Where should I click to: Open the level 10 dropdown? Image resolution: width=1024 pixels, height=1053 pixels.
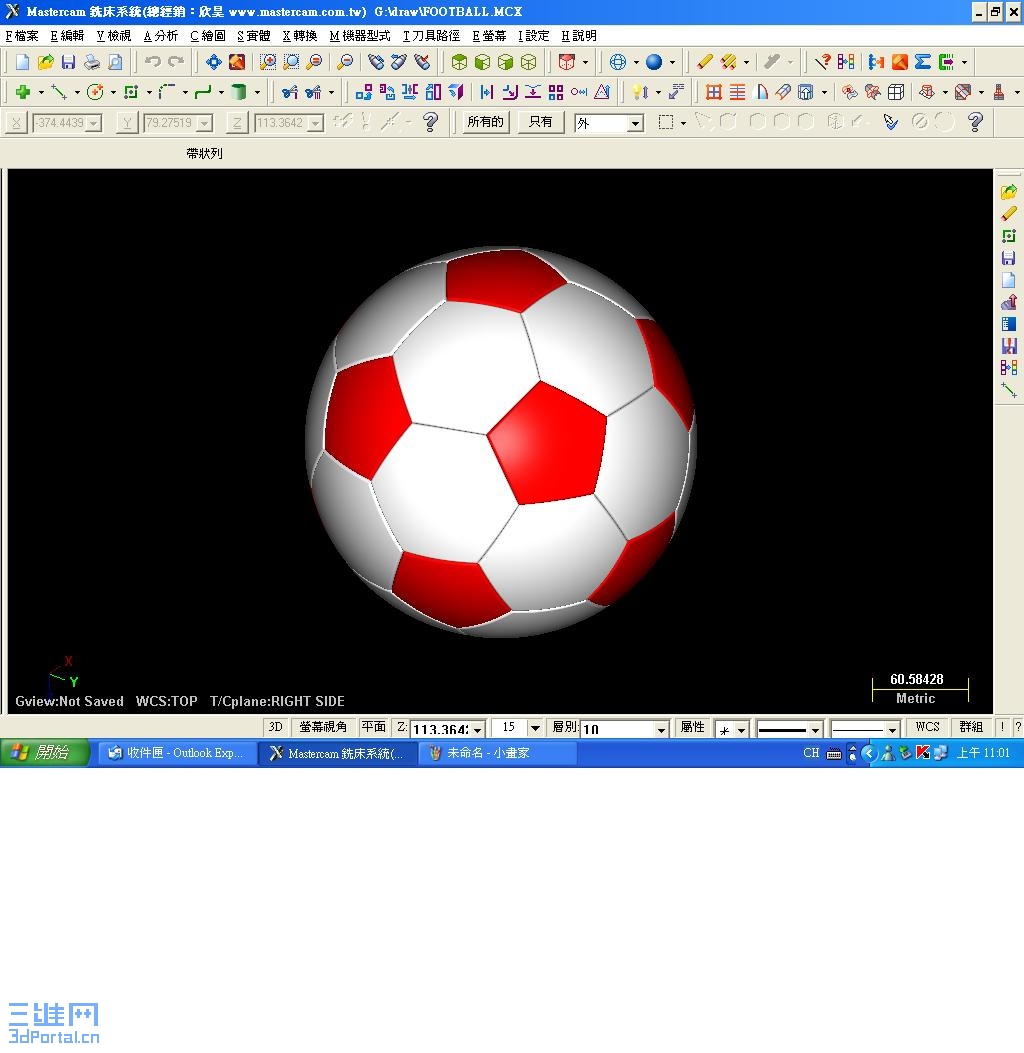[x=661, y=729]
